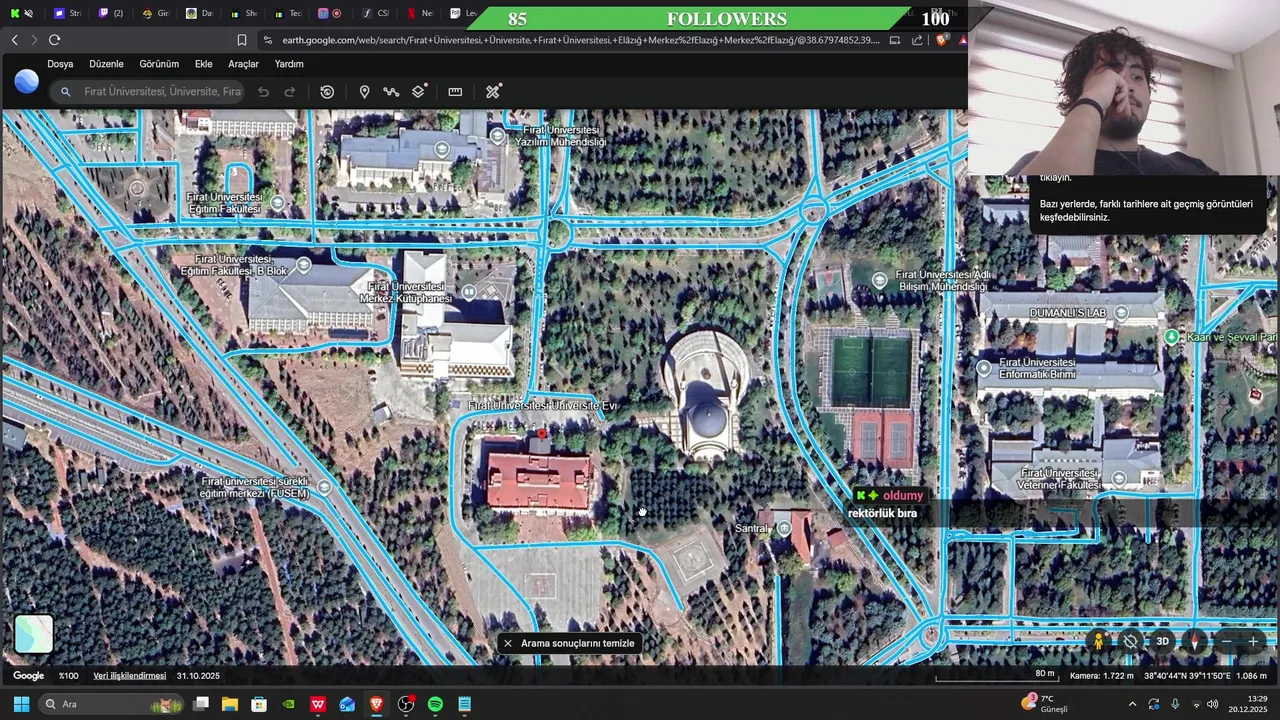Show hidden system tray icons chevron
The image size is (1280, 720).
pyautogui.click(x=1132, y=704)
